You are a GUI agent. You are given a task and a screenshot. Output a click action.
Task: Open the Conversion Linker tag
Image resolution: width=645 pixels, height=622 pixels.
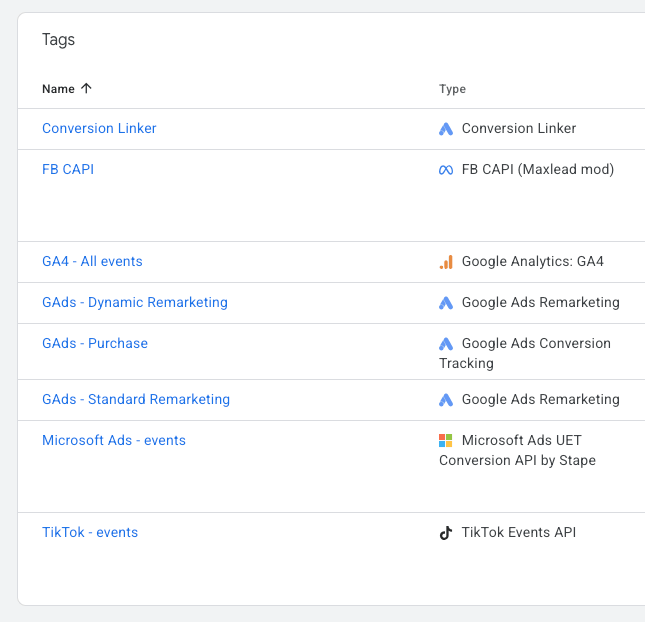(99, 128)
